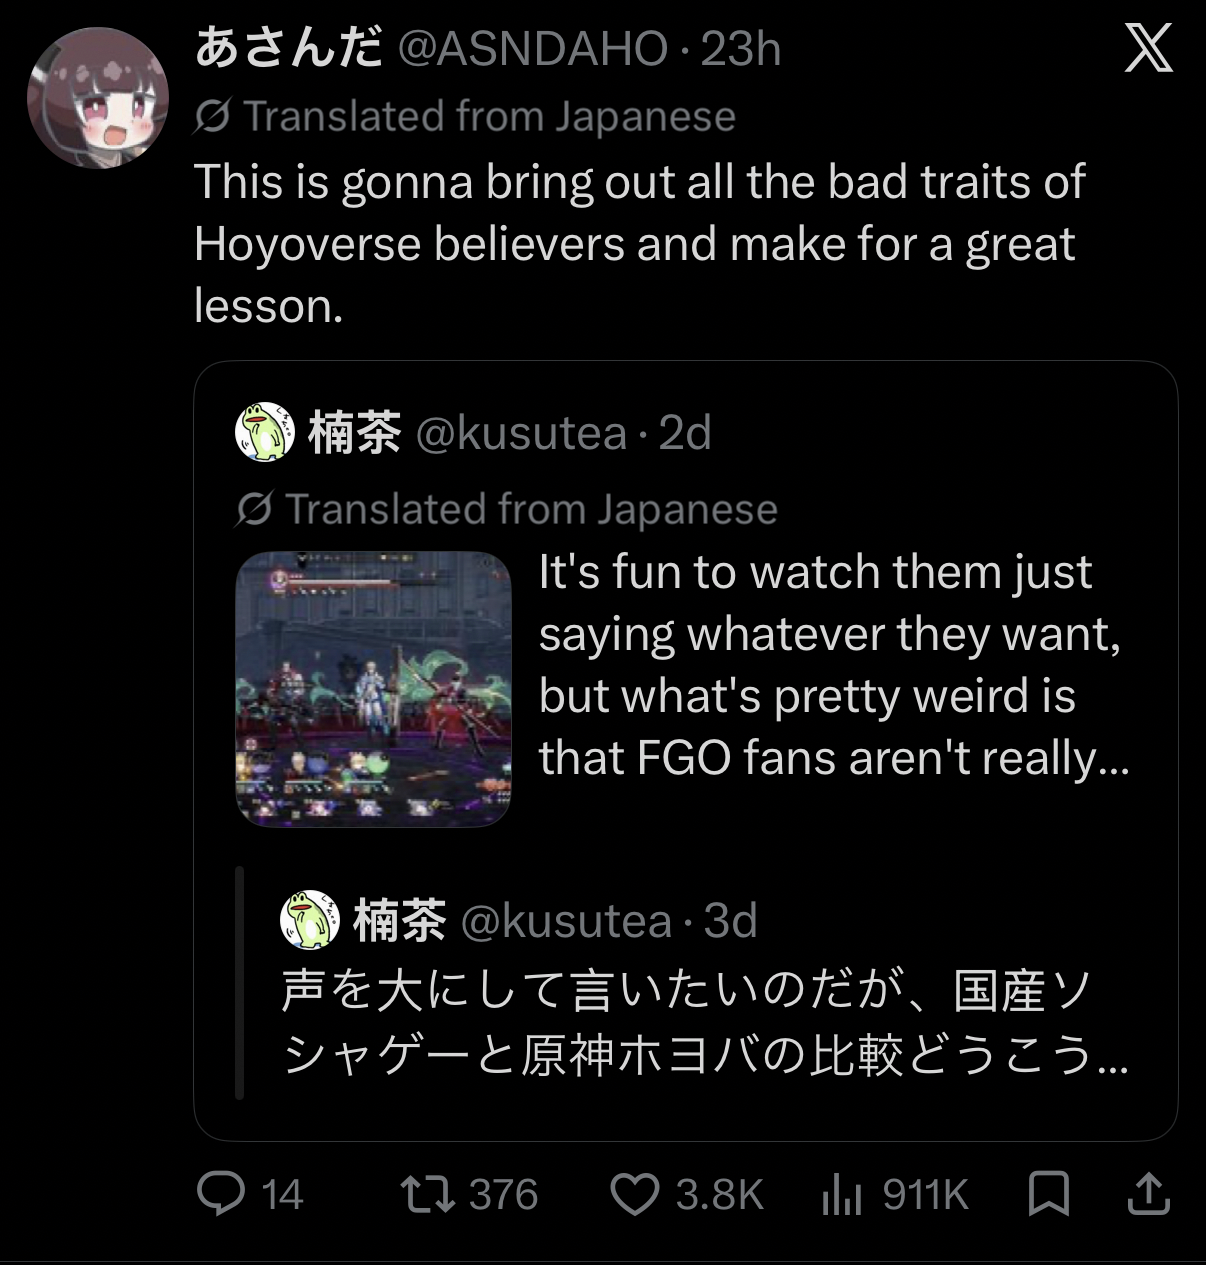Open the game screenshot thumbnail

tap(373, 689)
